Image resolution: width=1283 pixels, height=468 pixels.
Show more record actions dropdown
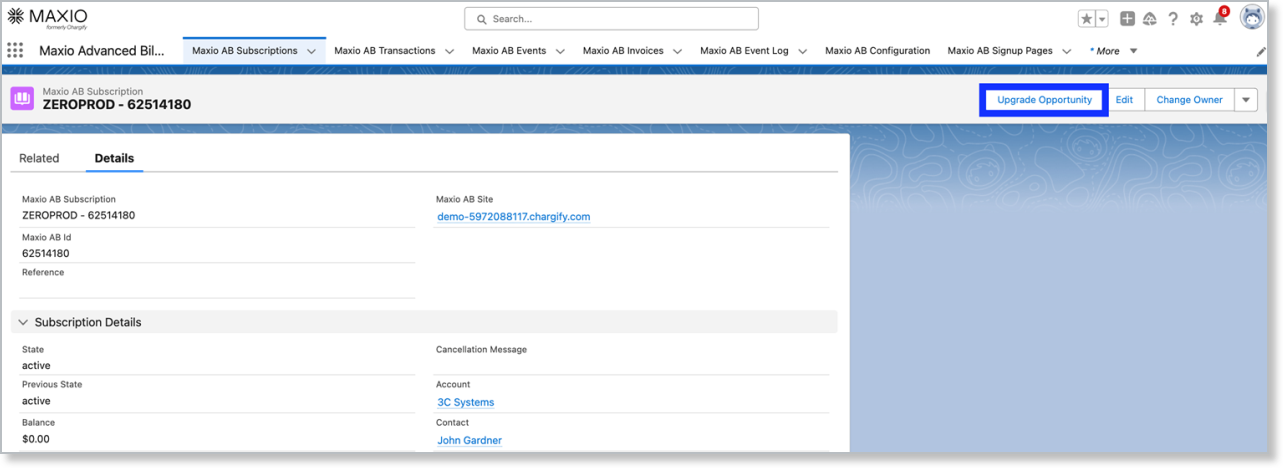[1245, 100]
